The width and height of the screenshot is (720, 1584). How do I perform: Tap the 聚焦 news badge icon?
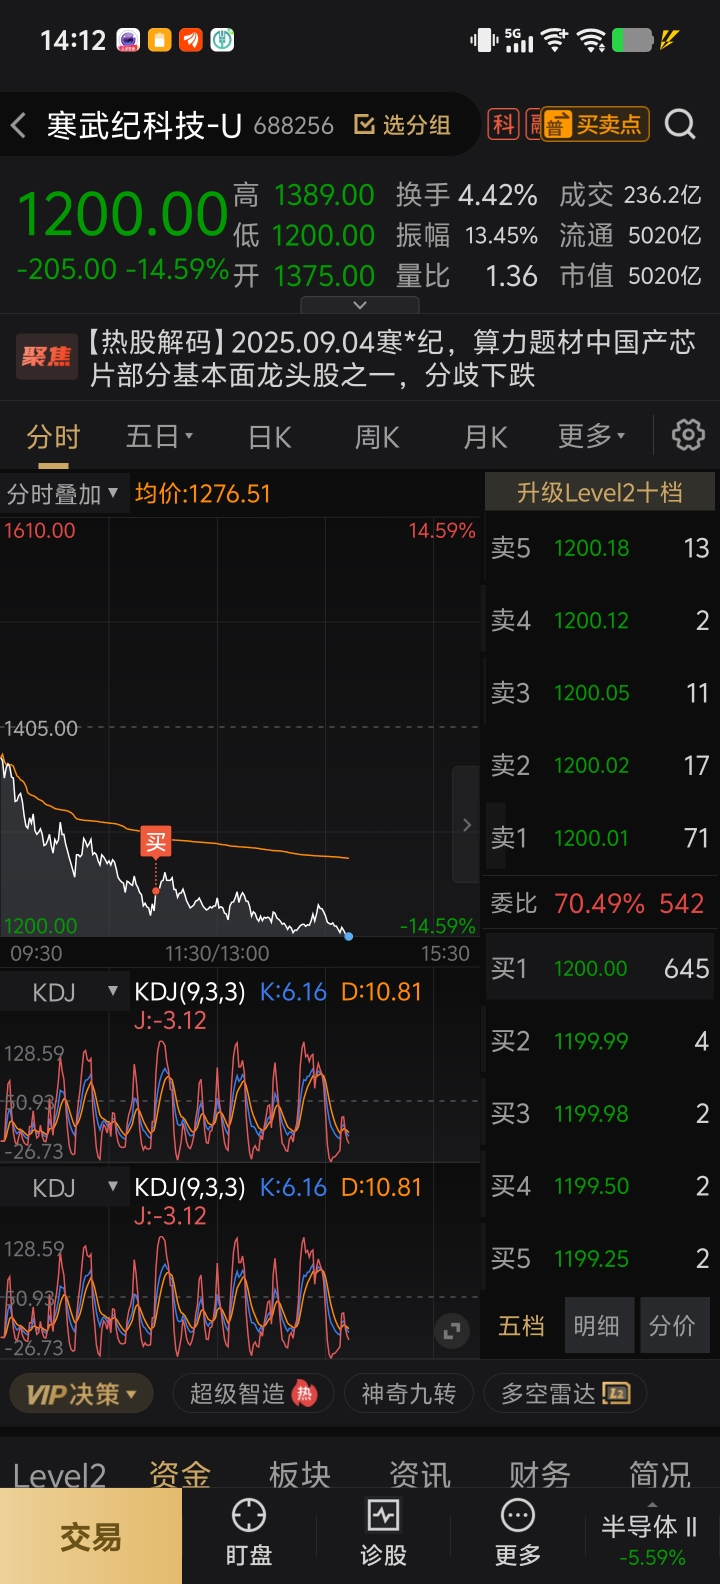pyautogui.click(x=46, y=357)
